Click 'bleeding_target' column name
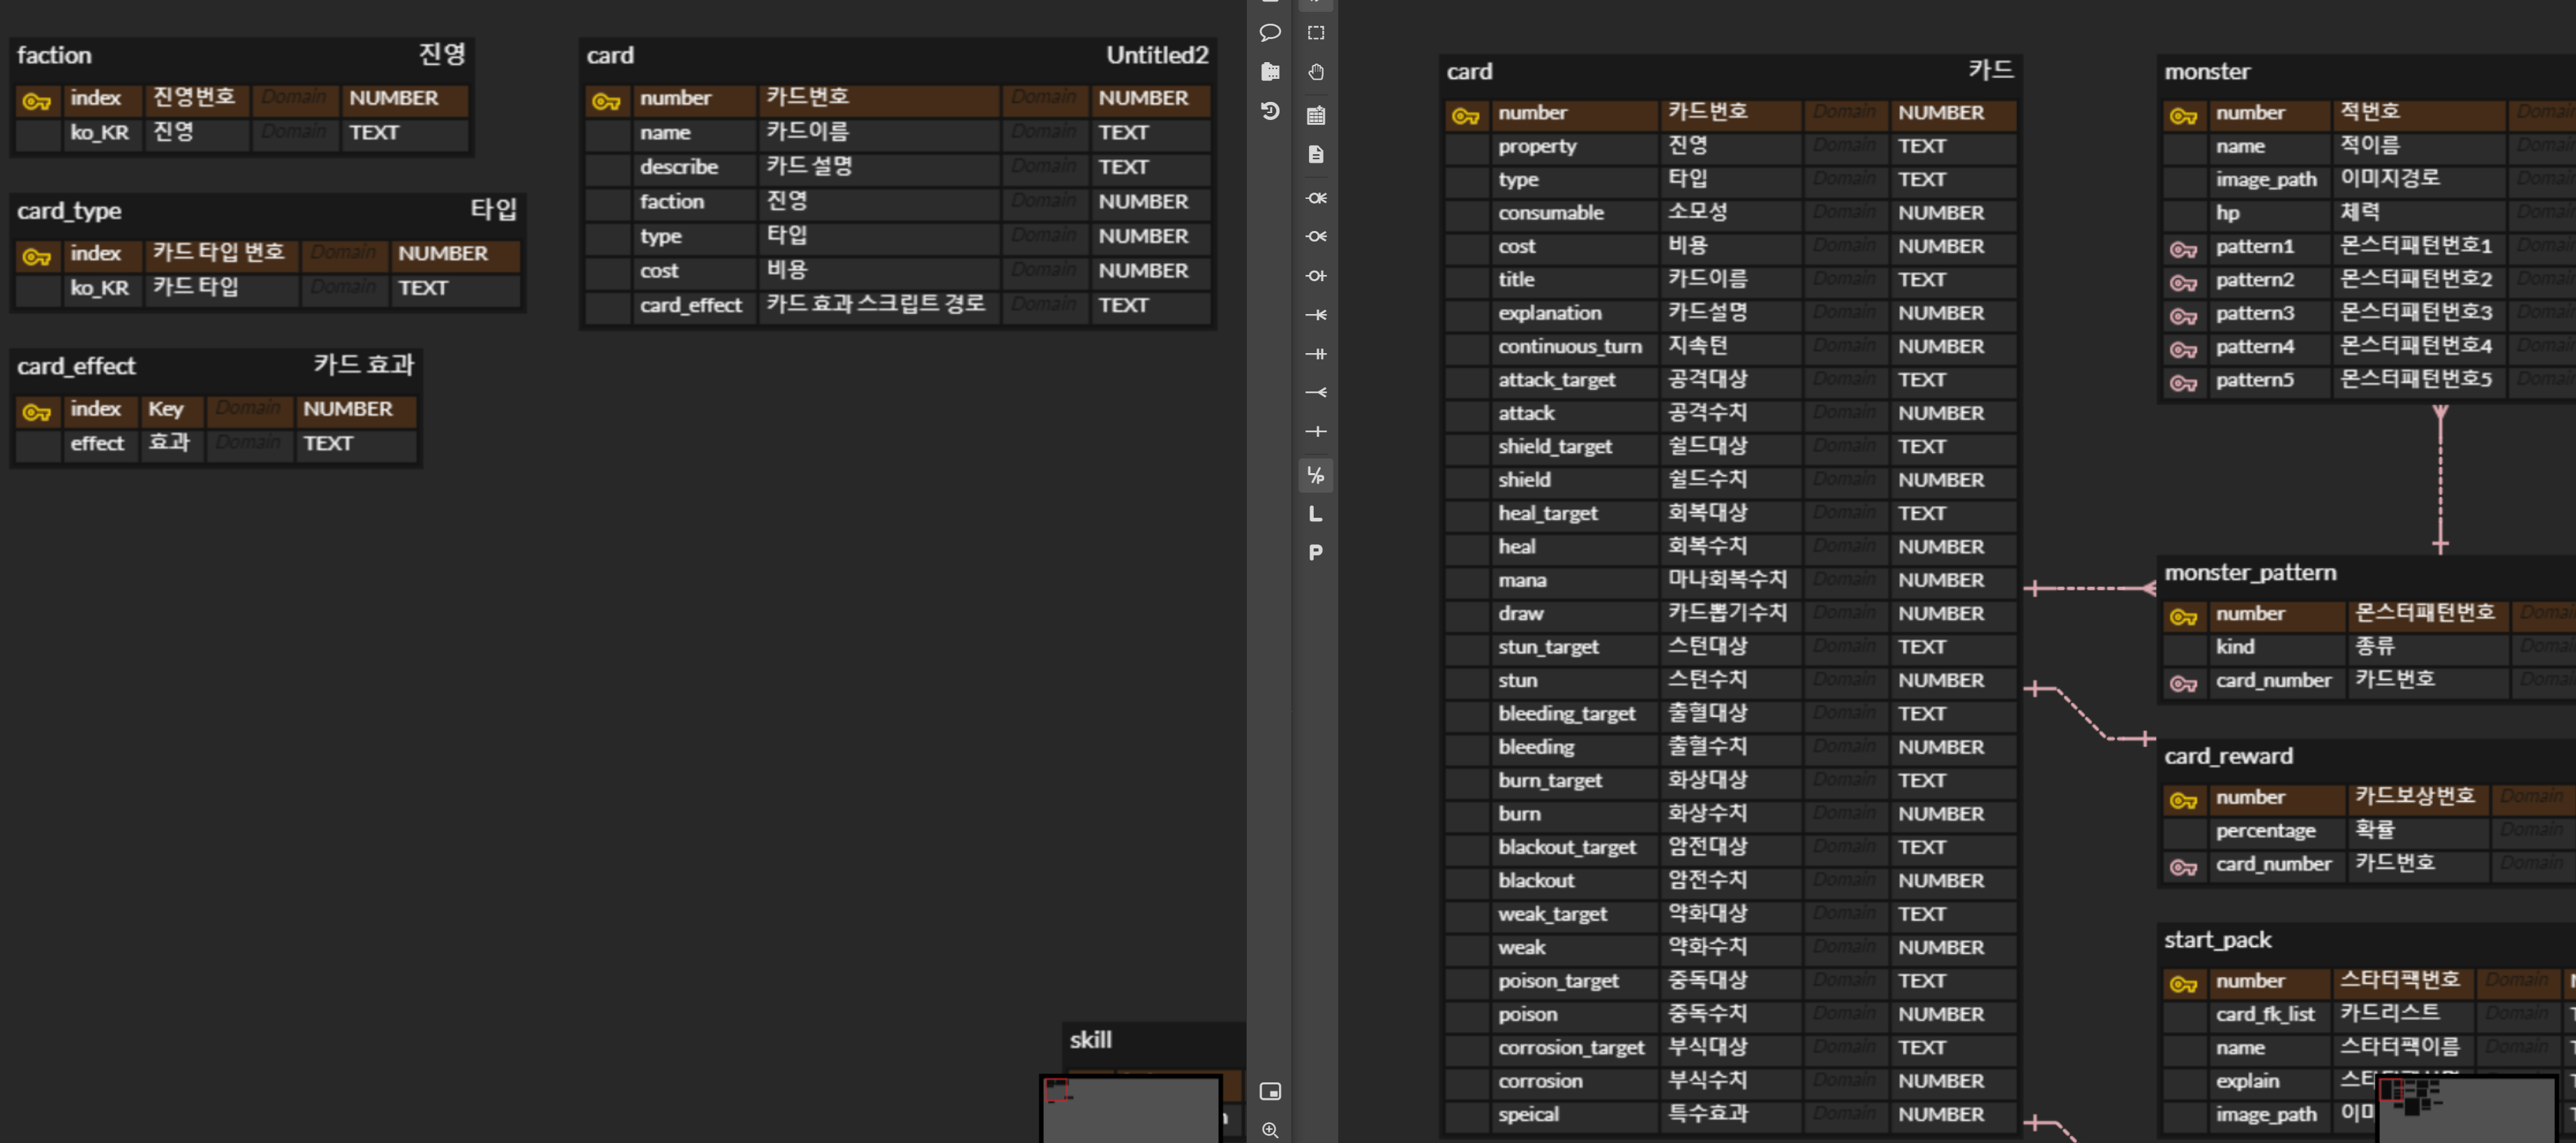Viewport: 2576px width, 1143px height. [x=1566, y=714]
